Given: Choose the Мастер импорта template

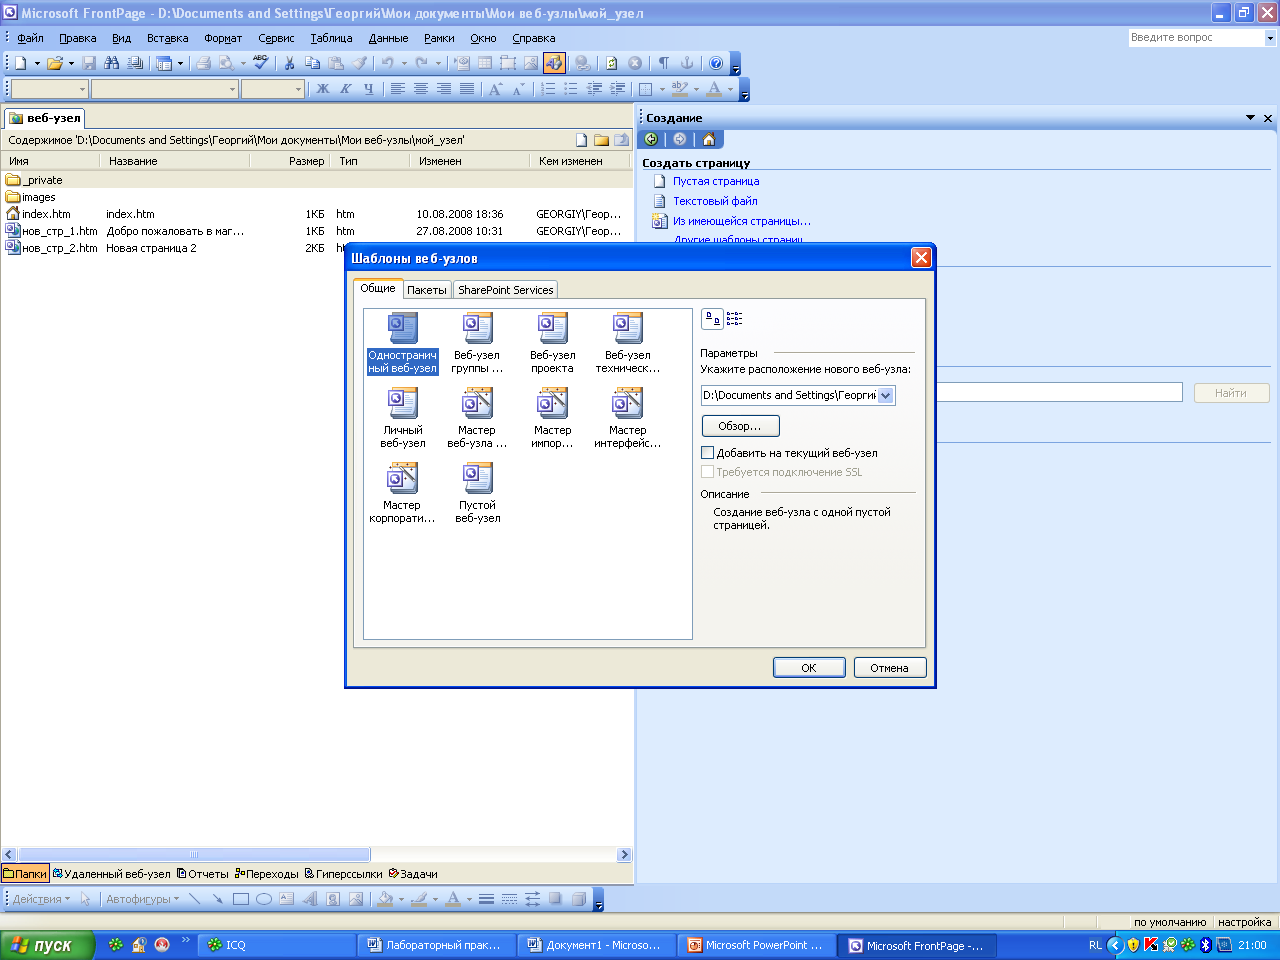Looking at the screenshot, I should pyautogui.click(x=552, y=418).
